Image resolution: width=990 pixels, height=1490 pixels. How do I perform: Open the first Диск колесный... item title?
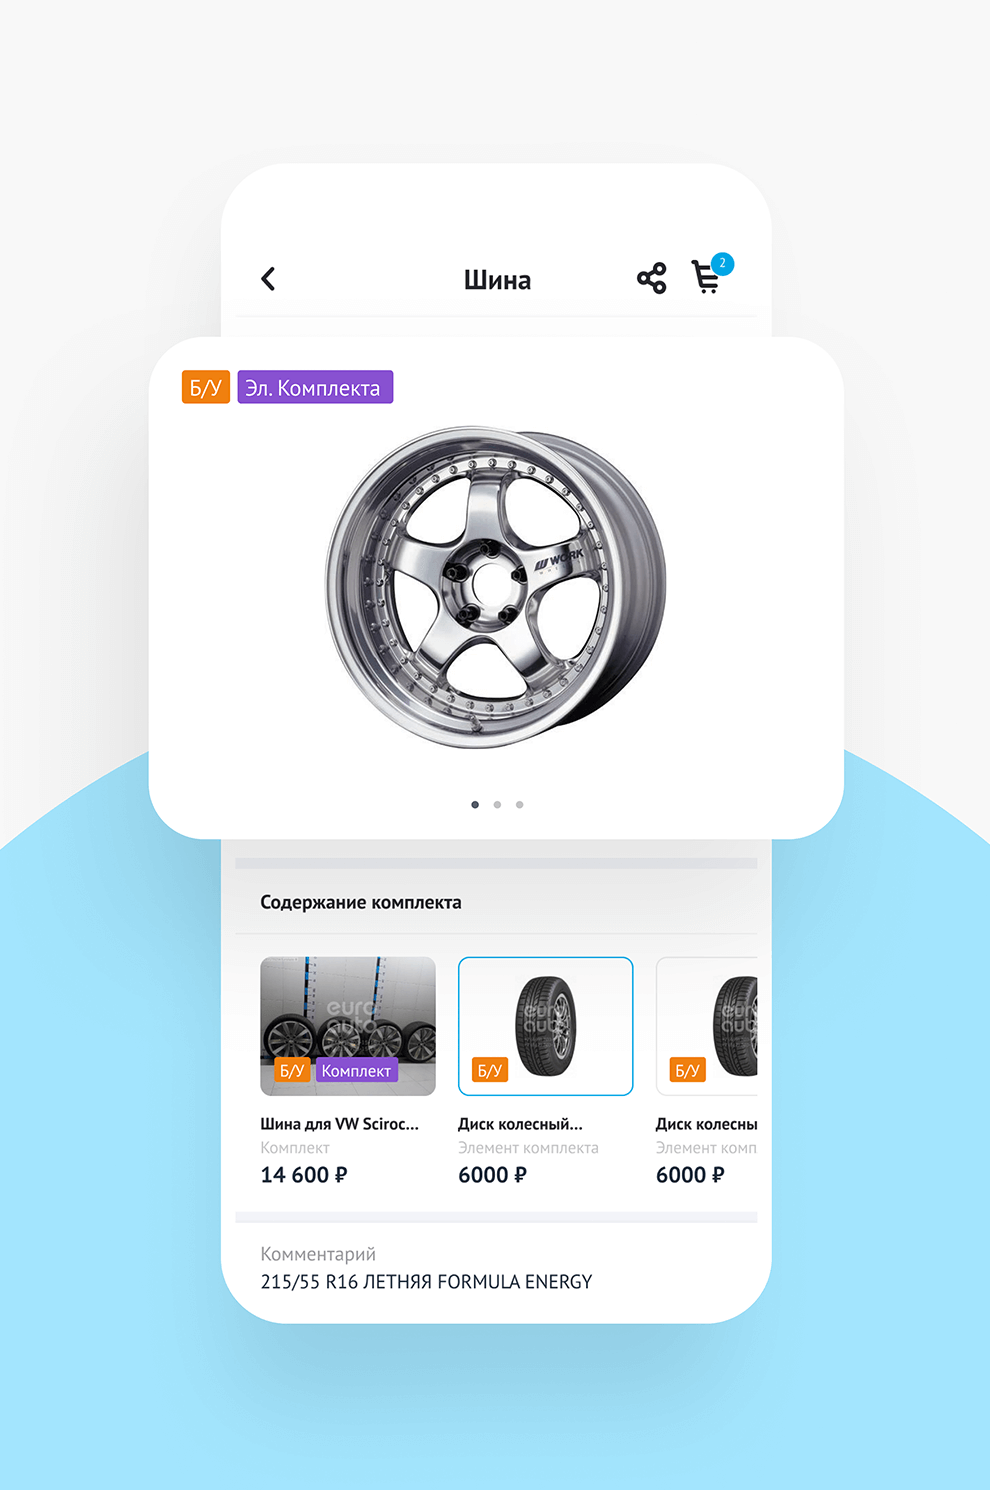coord(520,1124)
